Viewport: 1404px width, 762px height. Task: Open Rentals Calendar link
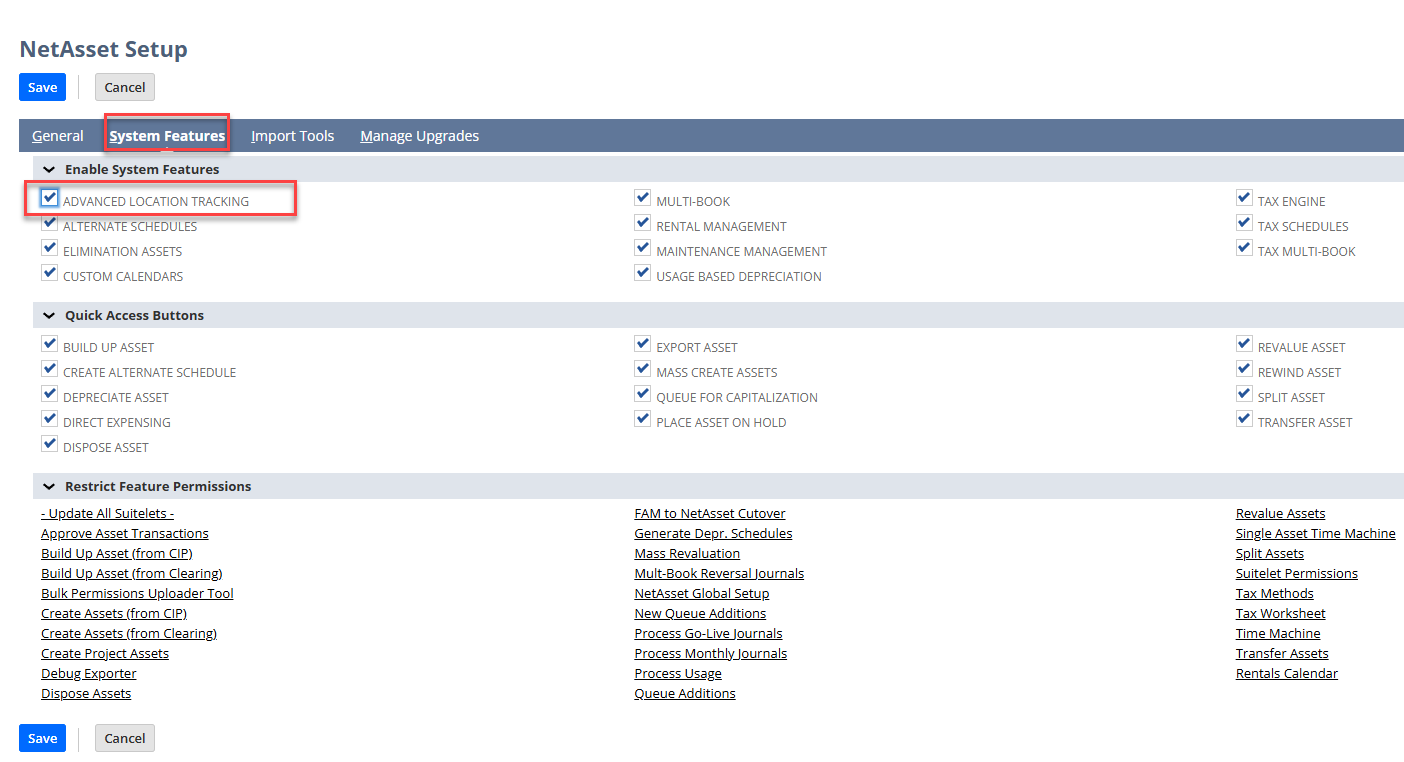pos(1286,673)
